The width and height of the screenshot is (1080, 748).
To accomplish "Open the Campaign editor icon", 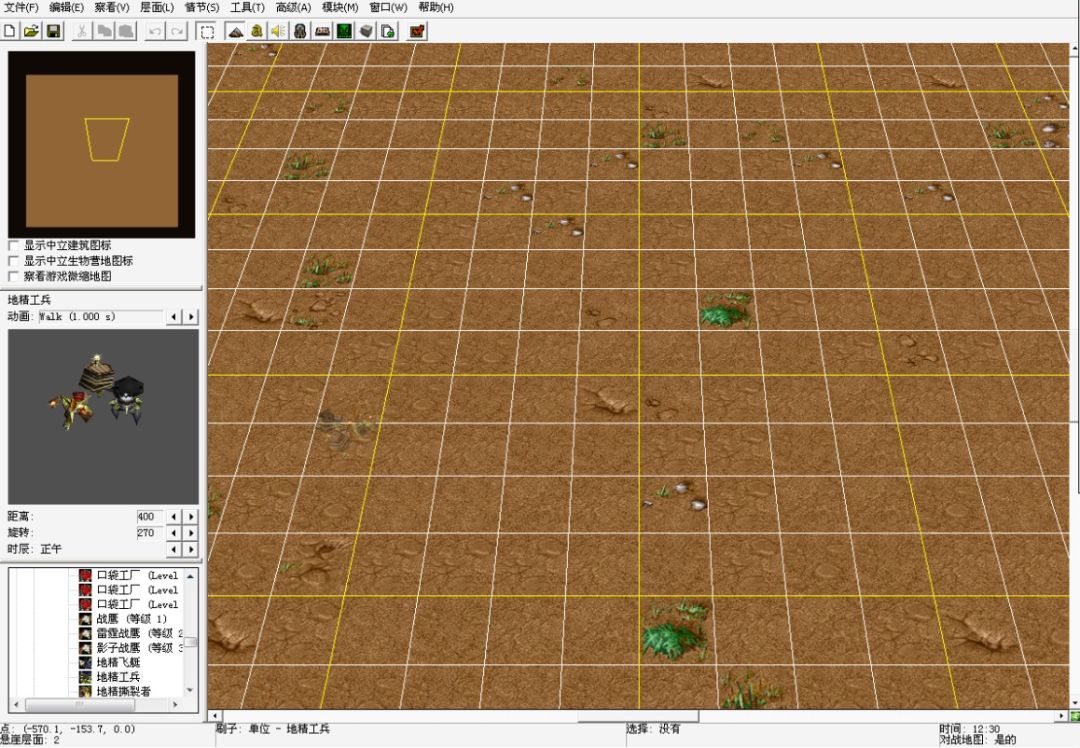I will 322,31.
